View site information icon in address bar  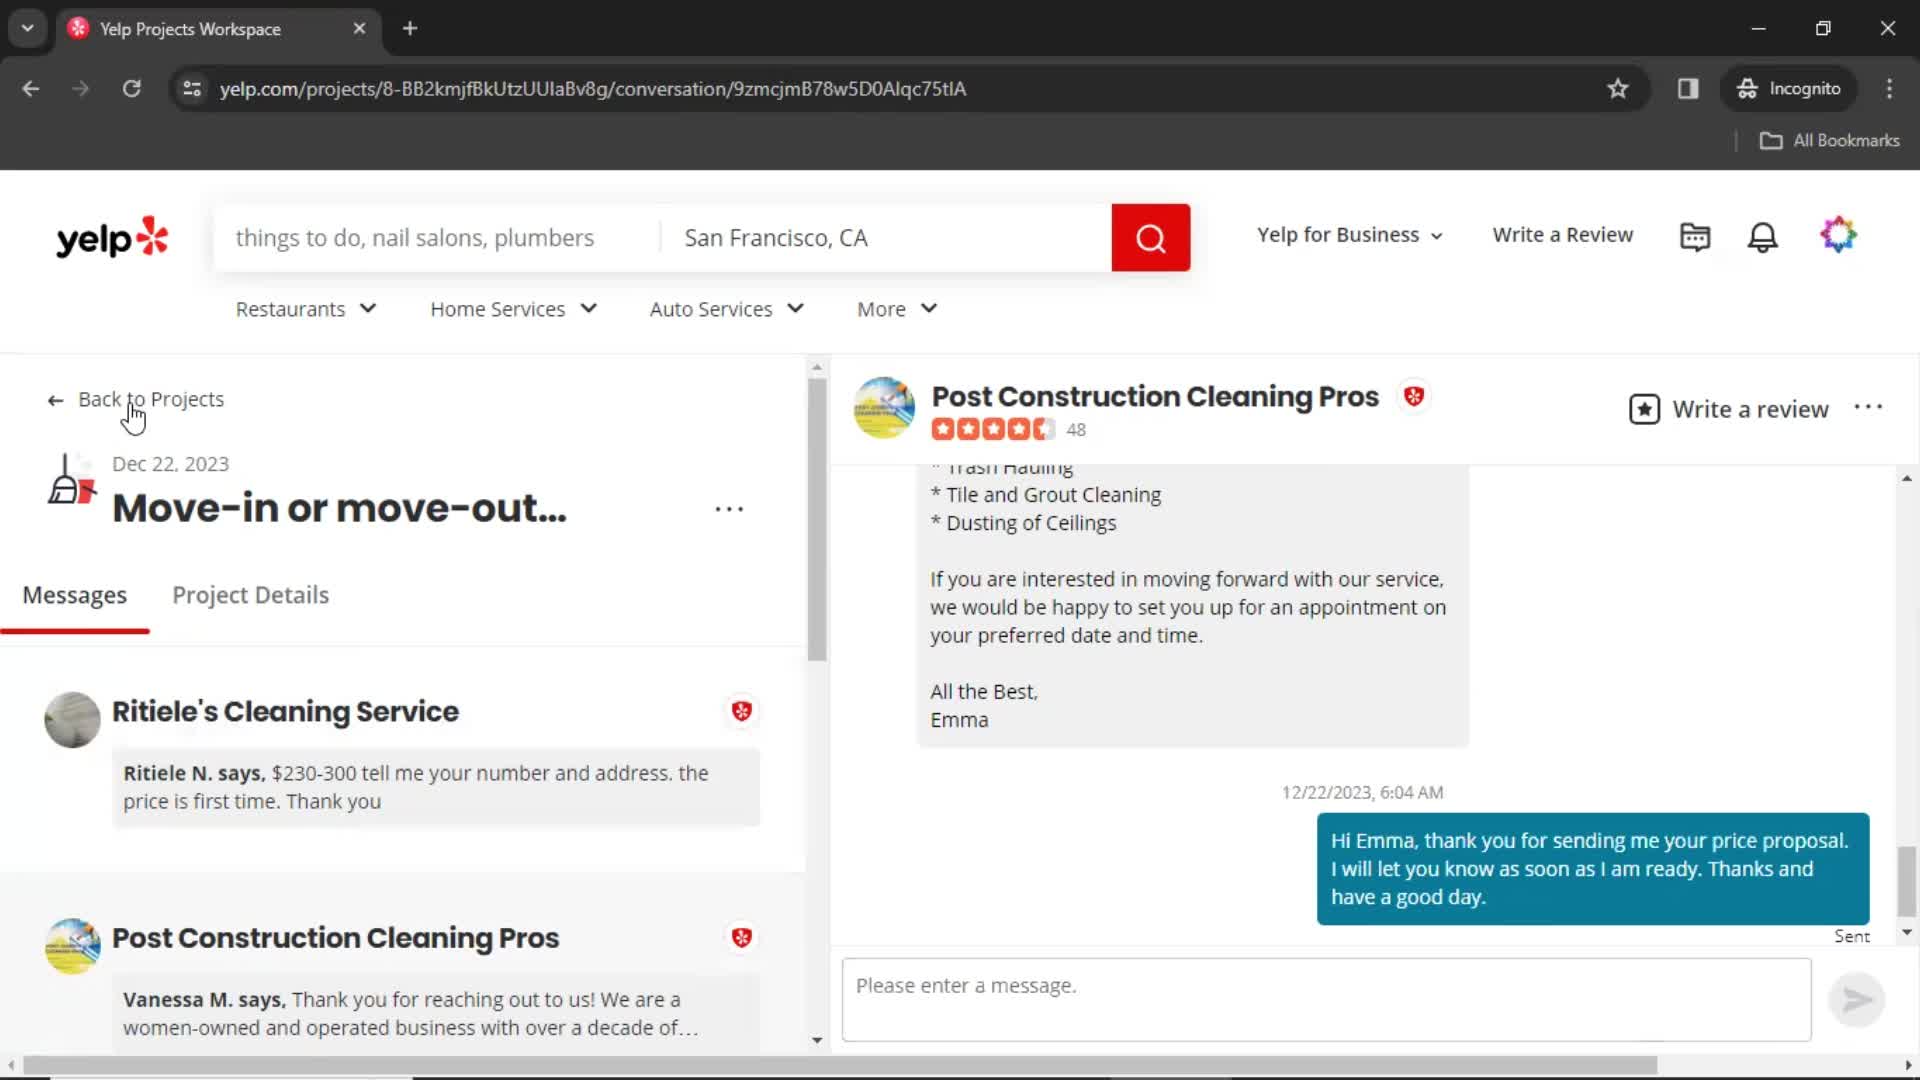tap(192, 88)
